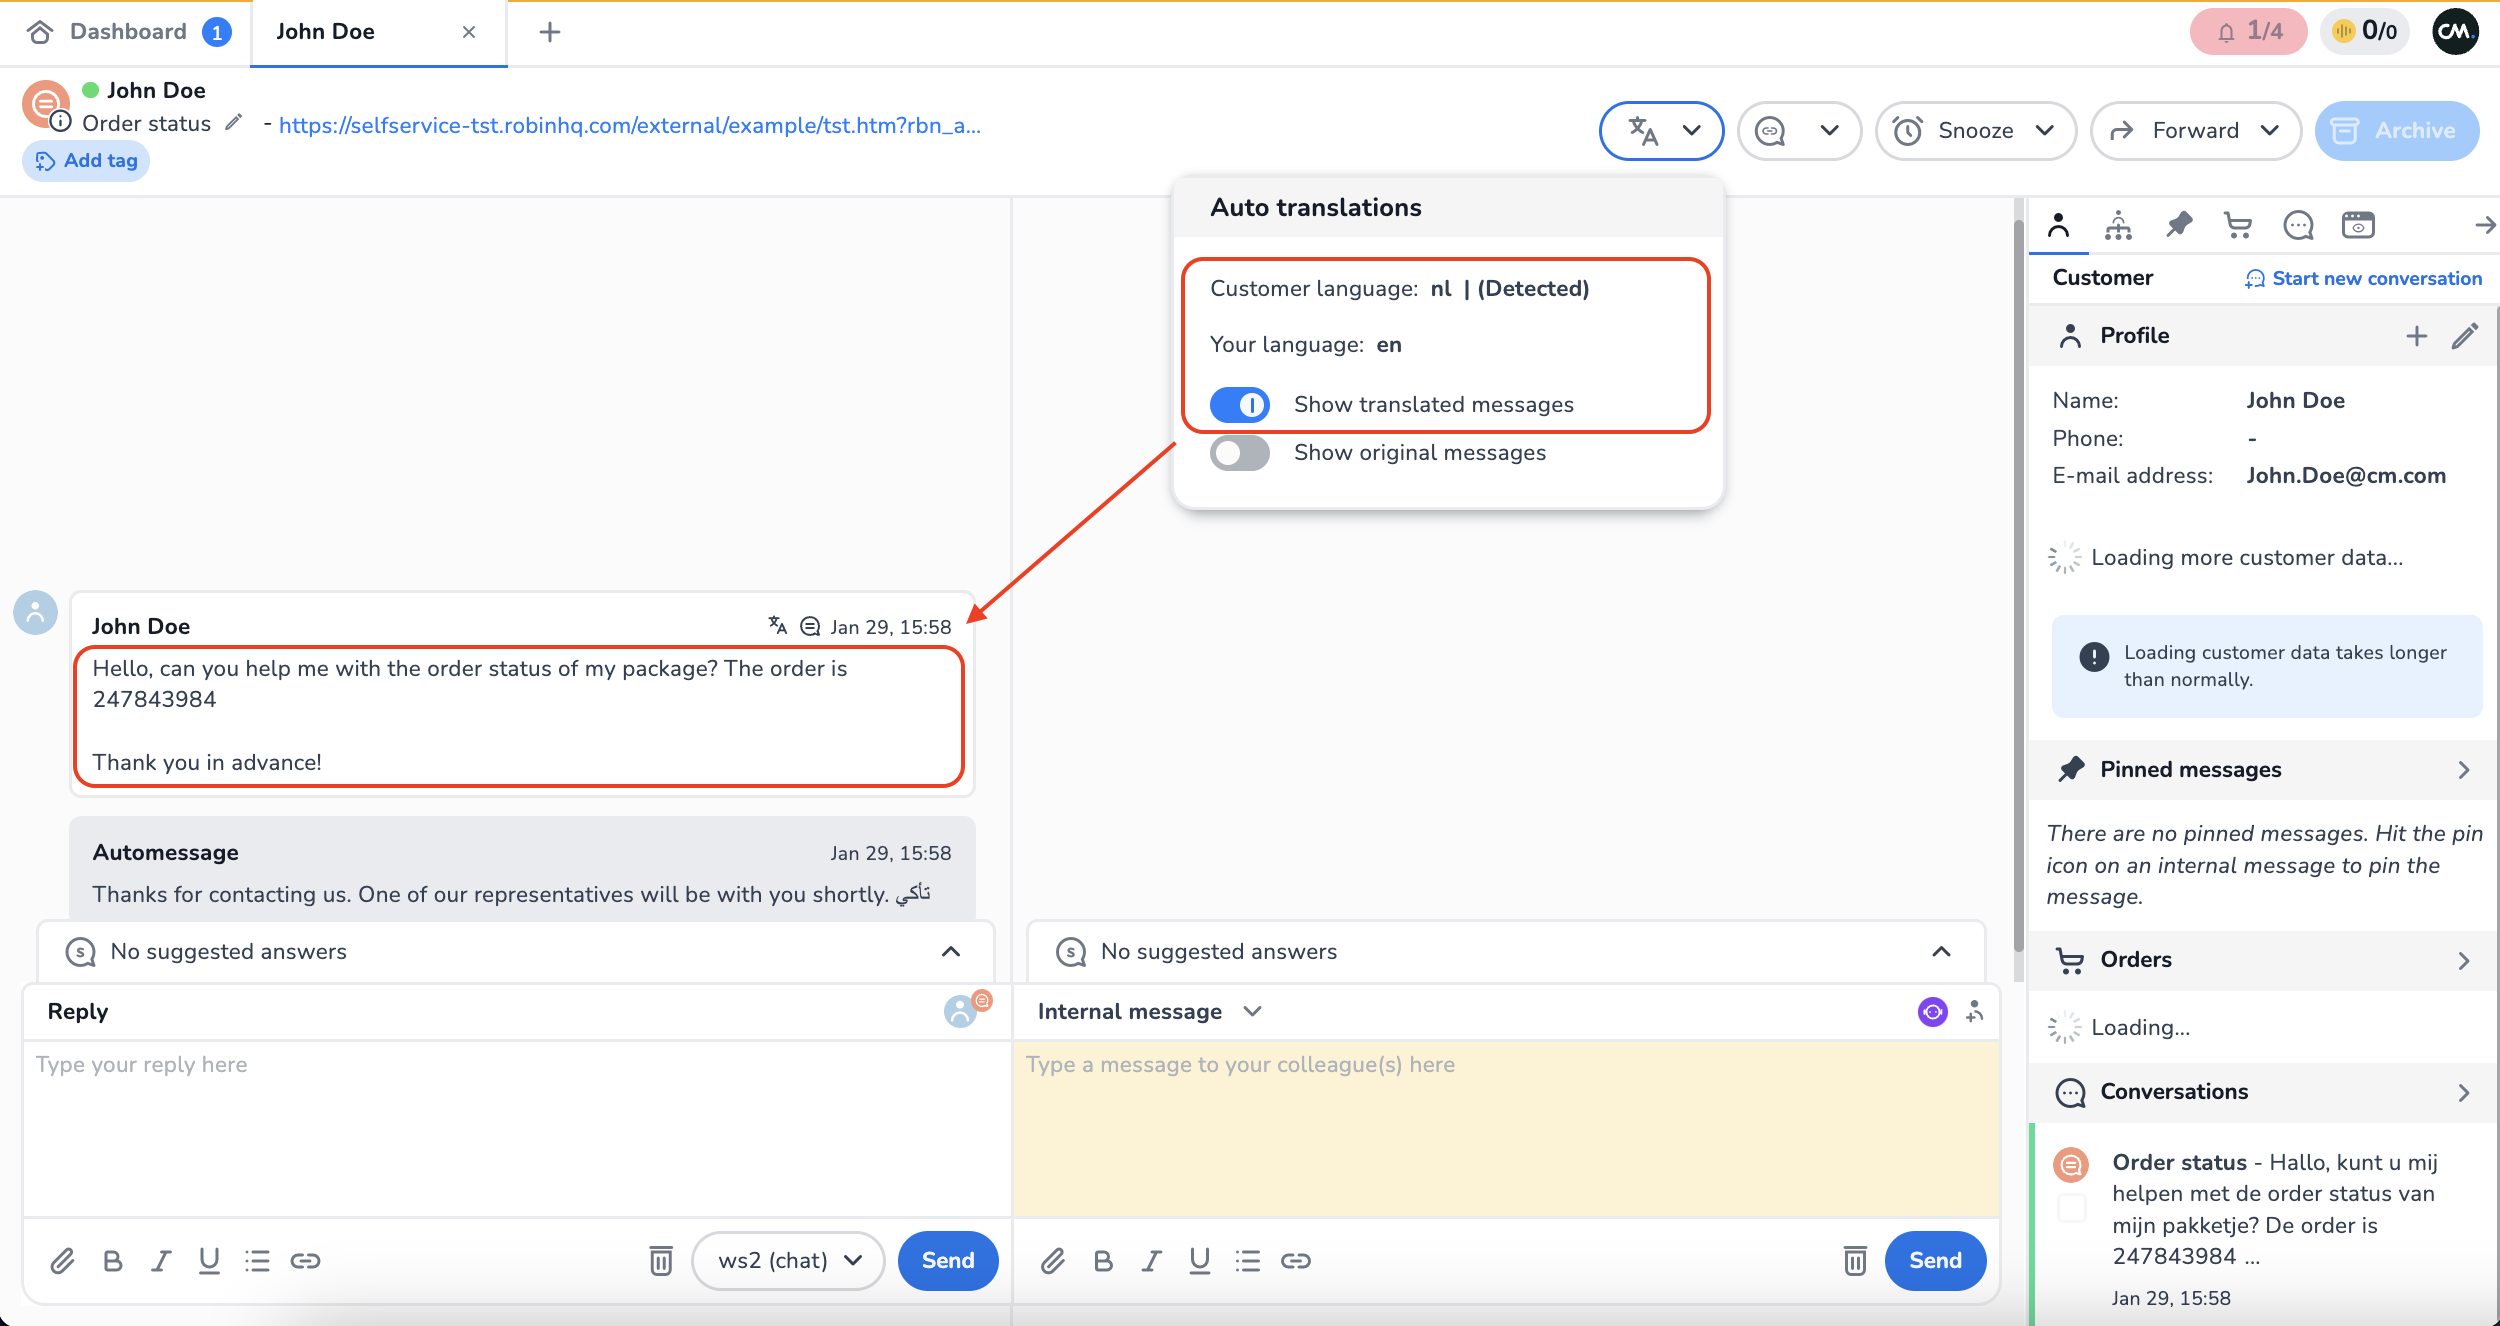Switch to the Dashboard tab
The image size is (2500, 1326).
coord(128,32)
